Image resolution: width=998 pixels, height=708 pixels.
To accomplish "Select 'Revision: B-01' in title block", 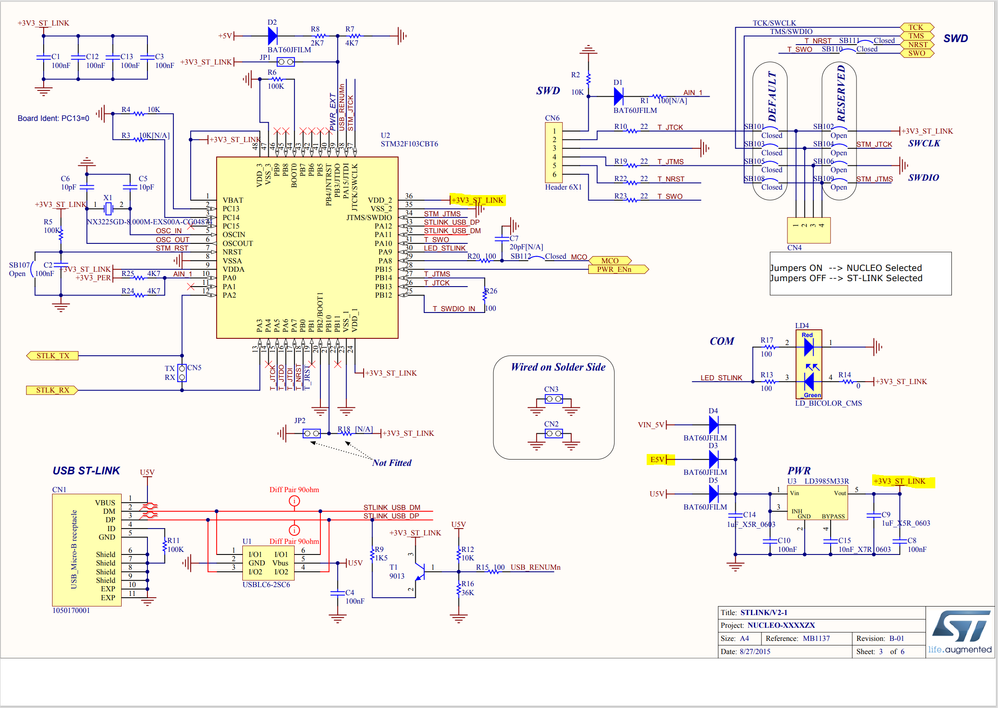I will (880, 638).
